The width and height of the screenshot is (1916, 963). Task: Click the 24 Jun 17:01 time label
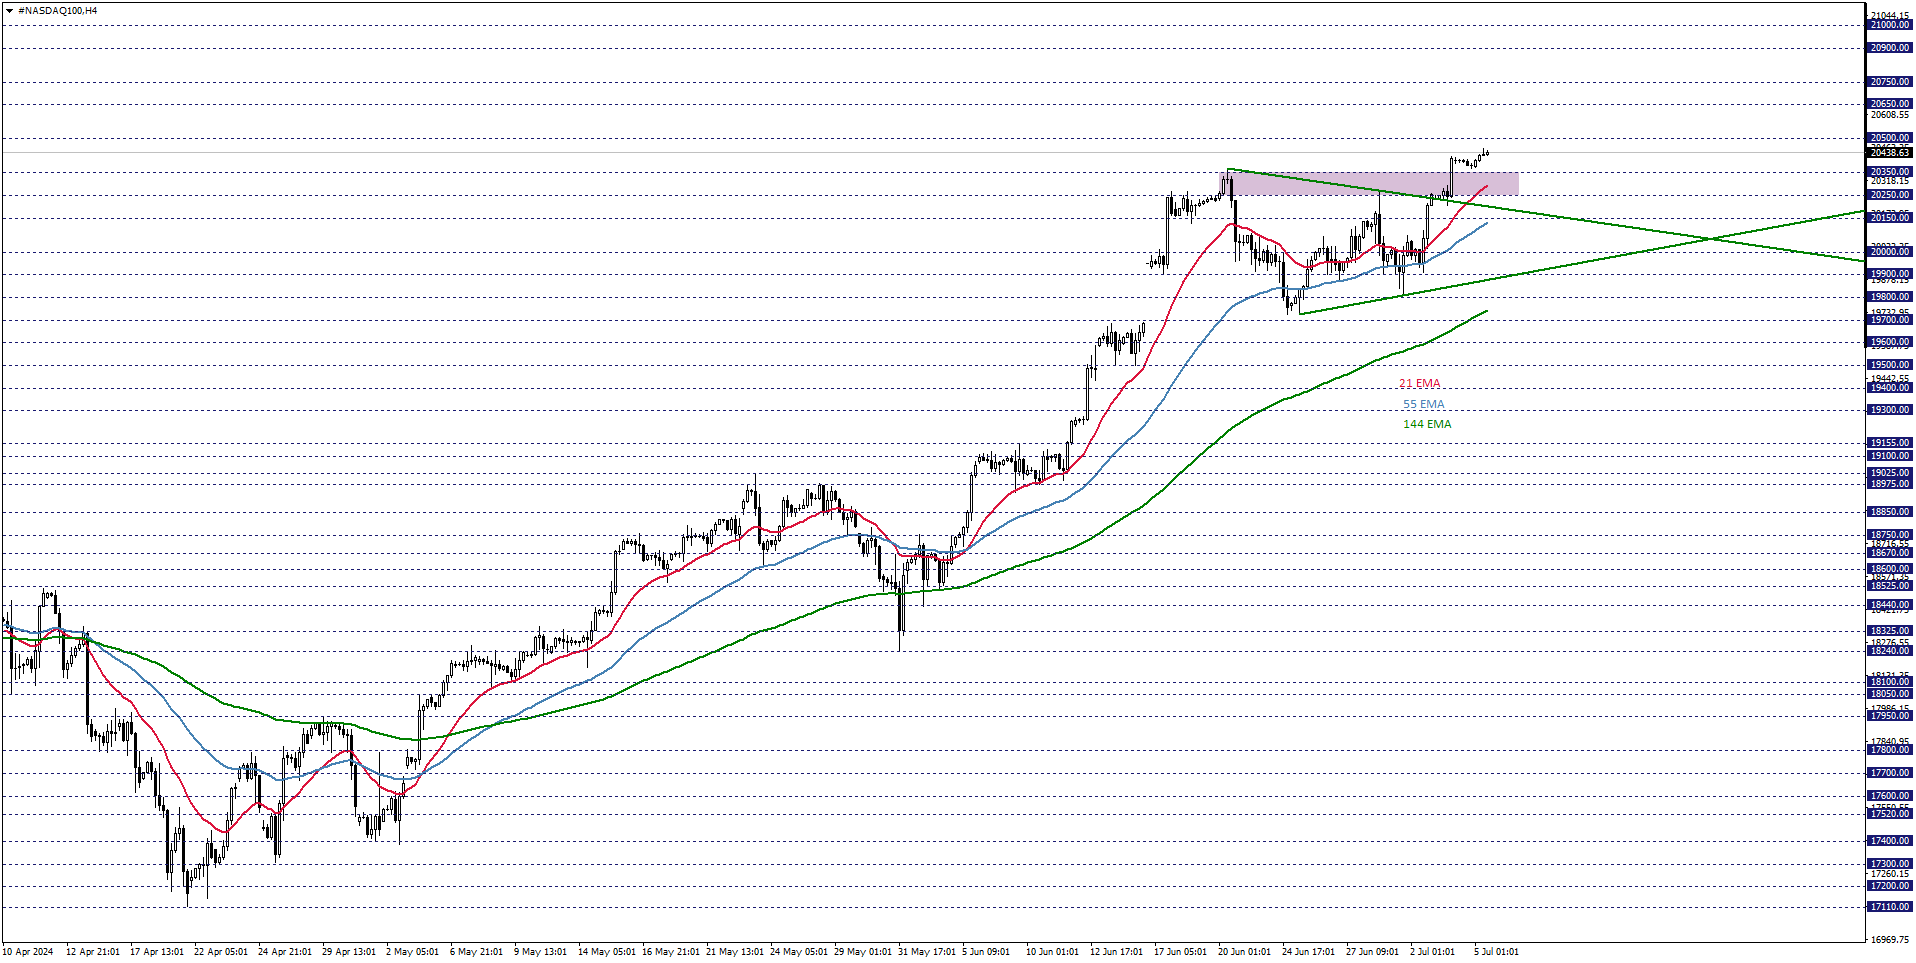[1308, 952]
